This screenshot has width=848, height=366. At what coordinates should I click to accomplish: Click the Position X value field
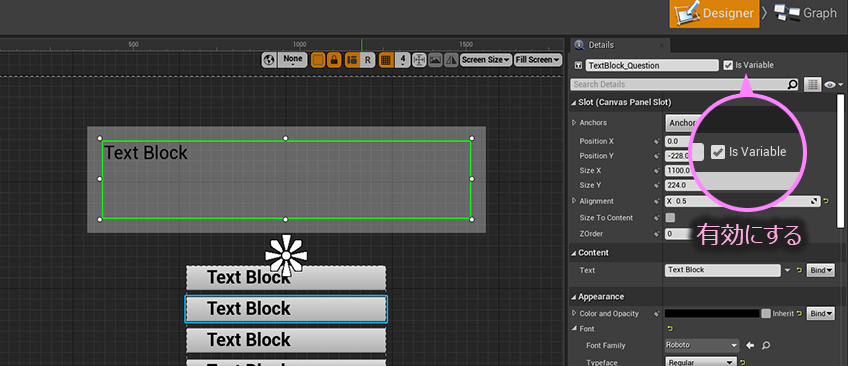(678, 142)
